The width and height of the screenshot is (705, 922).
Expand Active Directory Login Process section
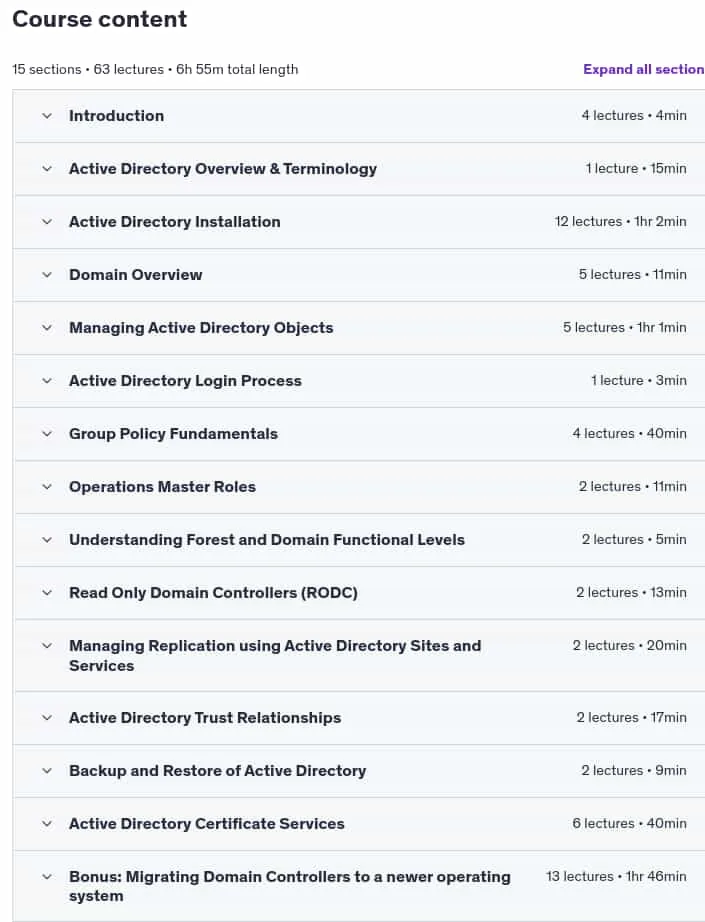(359, 380)
